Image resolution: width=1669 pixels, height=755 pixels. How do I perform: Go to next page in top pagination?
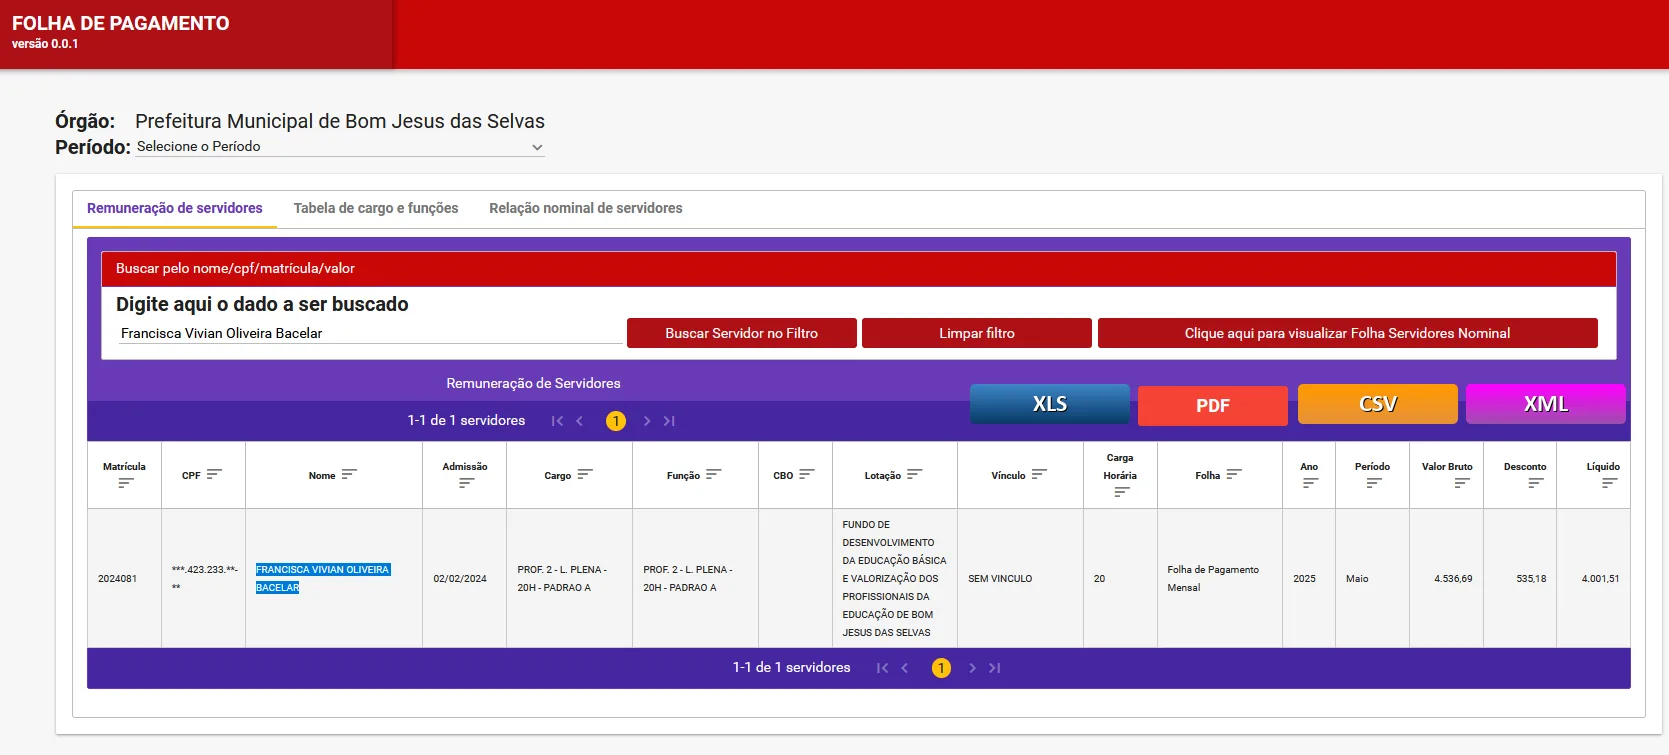pos(647,421)
